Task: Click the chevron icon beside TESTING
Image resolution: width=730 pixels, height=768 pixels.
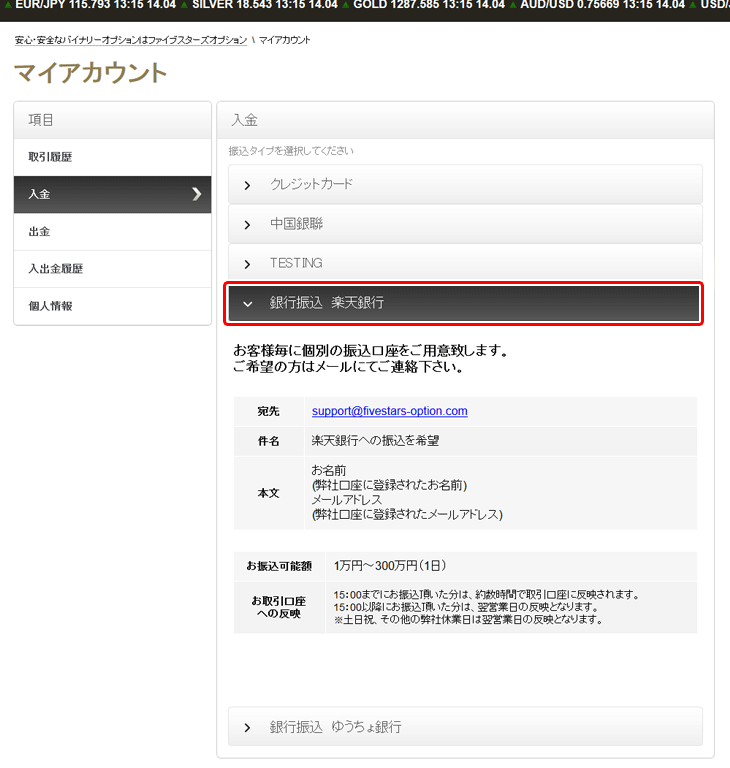Action: coord(247,264)
